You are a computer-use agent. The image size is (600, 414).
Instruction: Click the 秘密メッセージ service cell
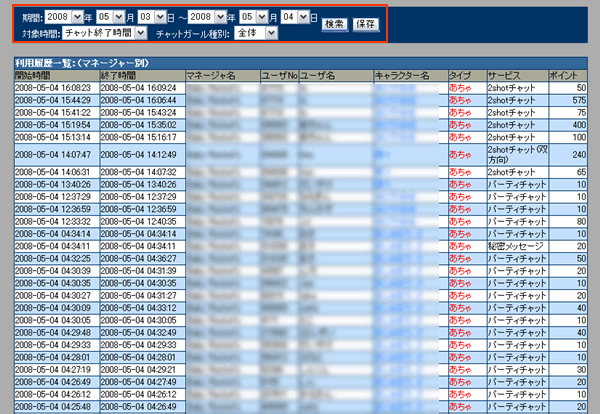(516, 245)
